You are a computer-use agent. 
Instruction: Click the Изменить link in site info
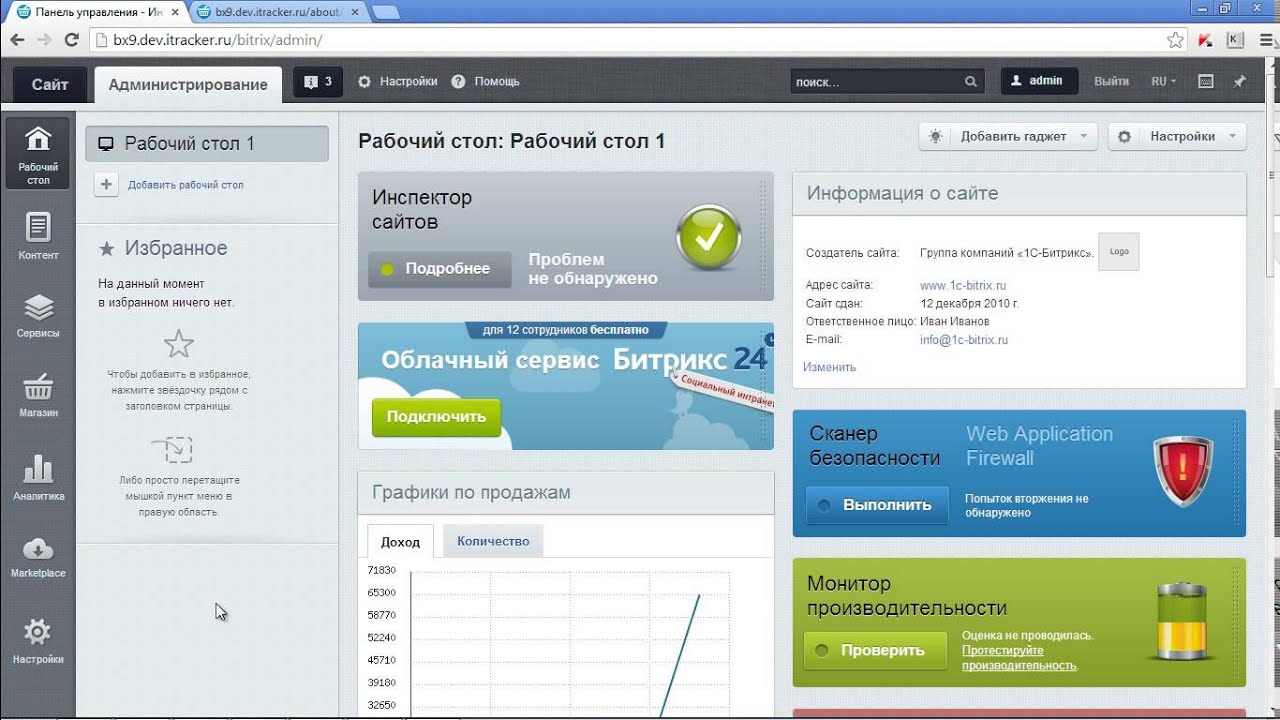click(830, 367)
